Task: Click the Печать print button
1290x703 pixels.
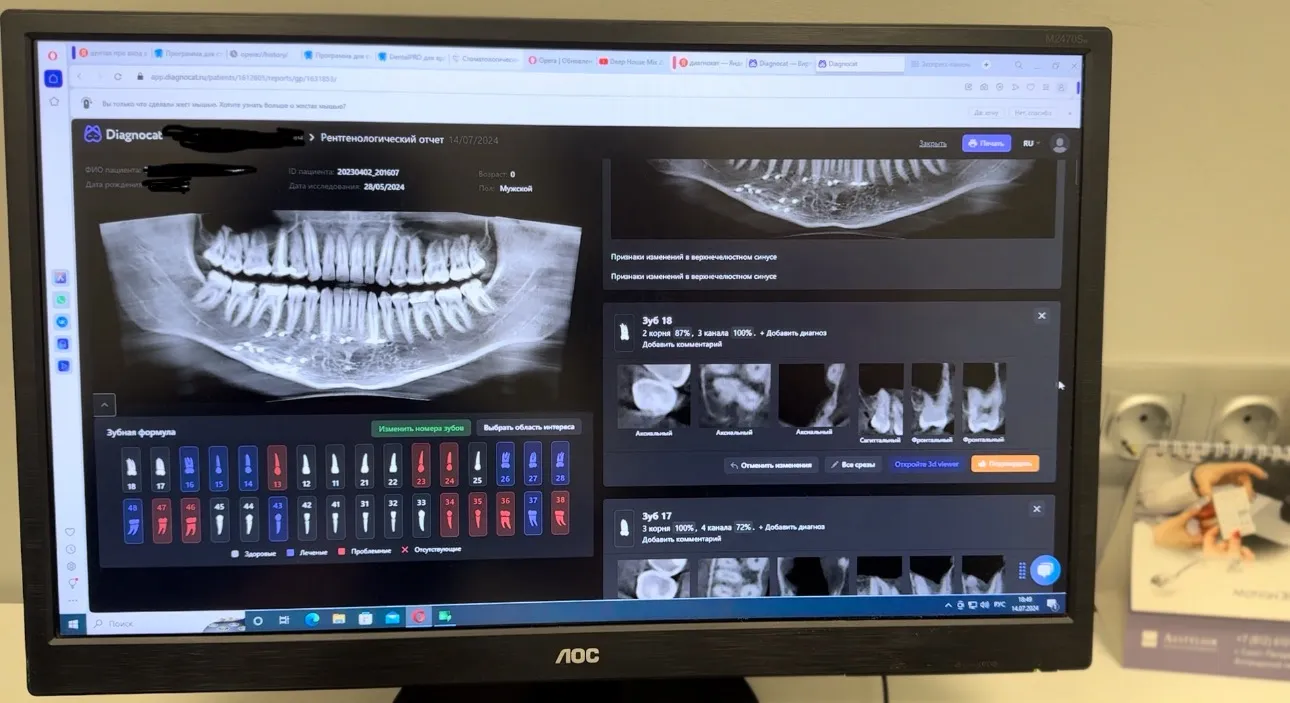Action: pyautogui.click(x=986, y=144)
